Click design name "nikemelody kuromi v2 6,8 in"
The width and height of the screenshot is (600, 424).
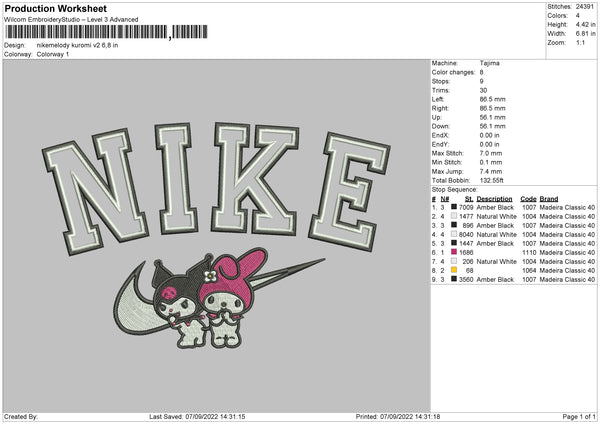(x=77, y=45)
